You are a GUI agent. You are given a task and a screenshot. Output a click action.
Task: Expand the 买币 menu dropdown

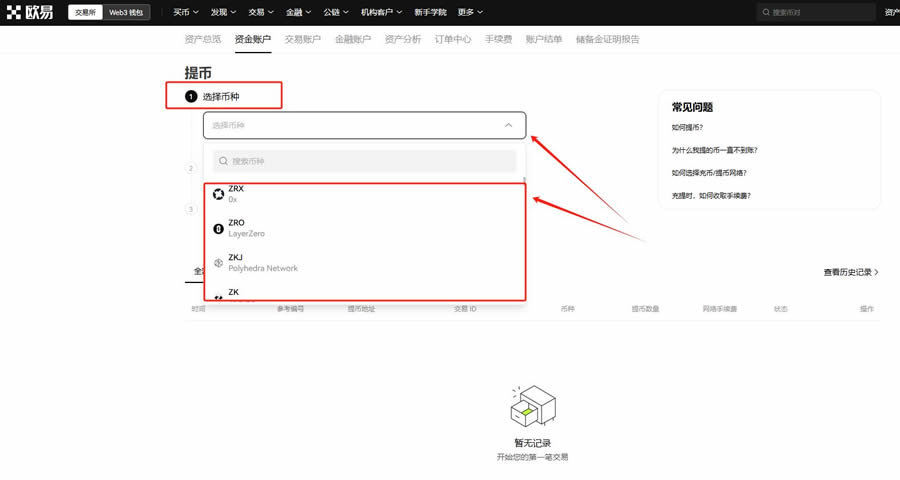[185, 13]
